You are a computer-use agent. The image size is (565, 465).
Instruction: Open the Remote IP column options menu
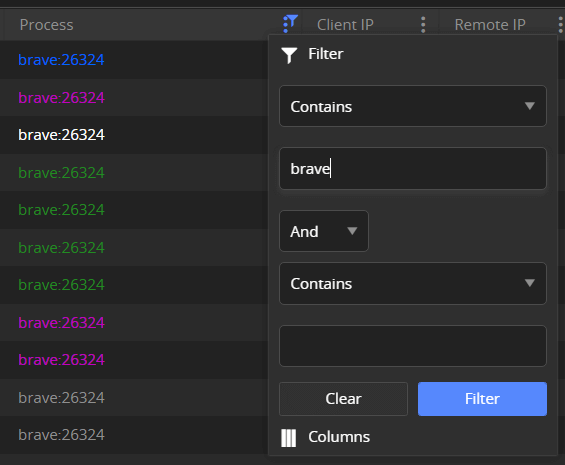[x=560, y=25]
